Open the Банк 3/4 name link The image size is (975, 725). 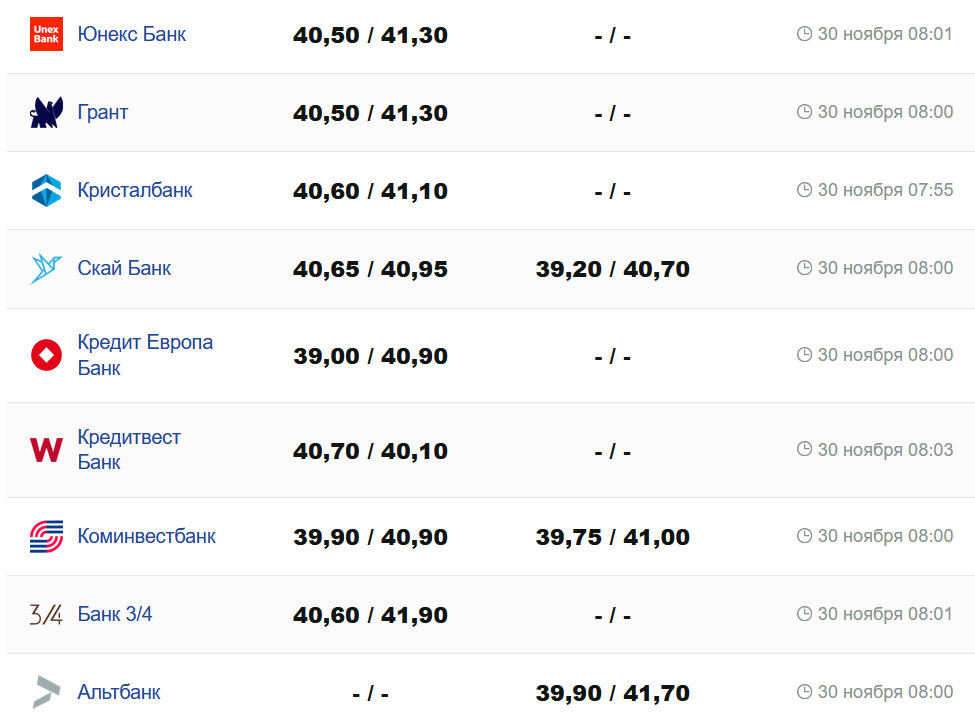115,614
